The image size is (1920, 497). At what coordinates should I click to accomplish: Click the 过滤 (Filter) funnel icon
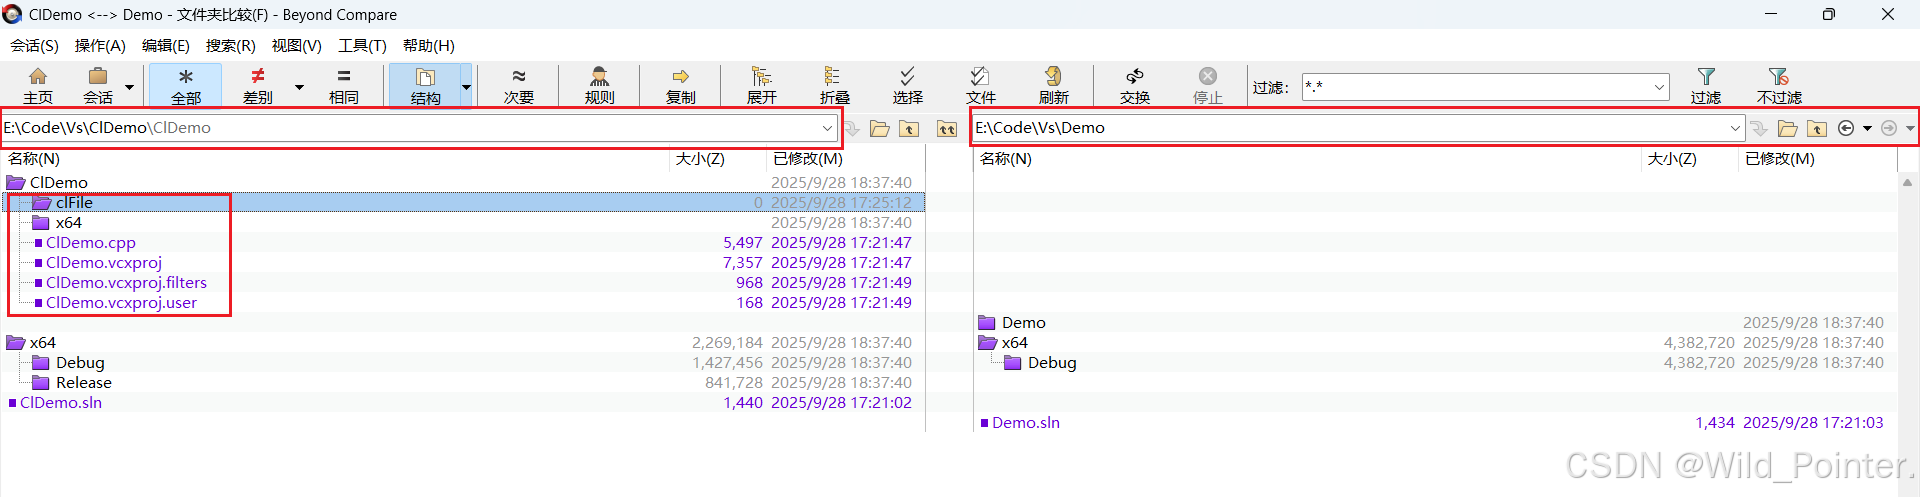tap(1706, 86)
